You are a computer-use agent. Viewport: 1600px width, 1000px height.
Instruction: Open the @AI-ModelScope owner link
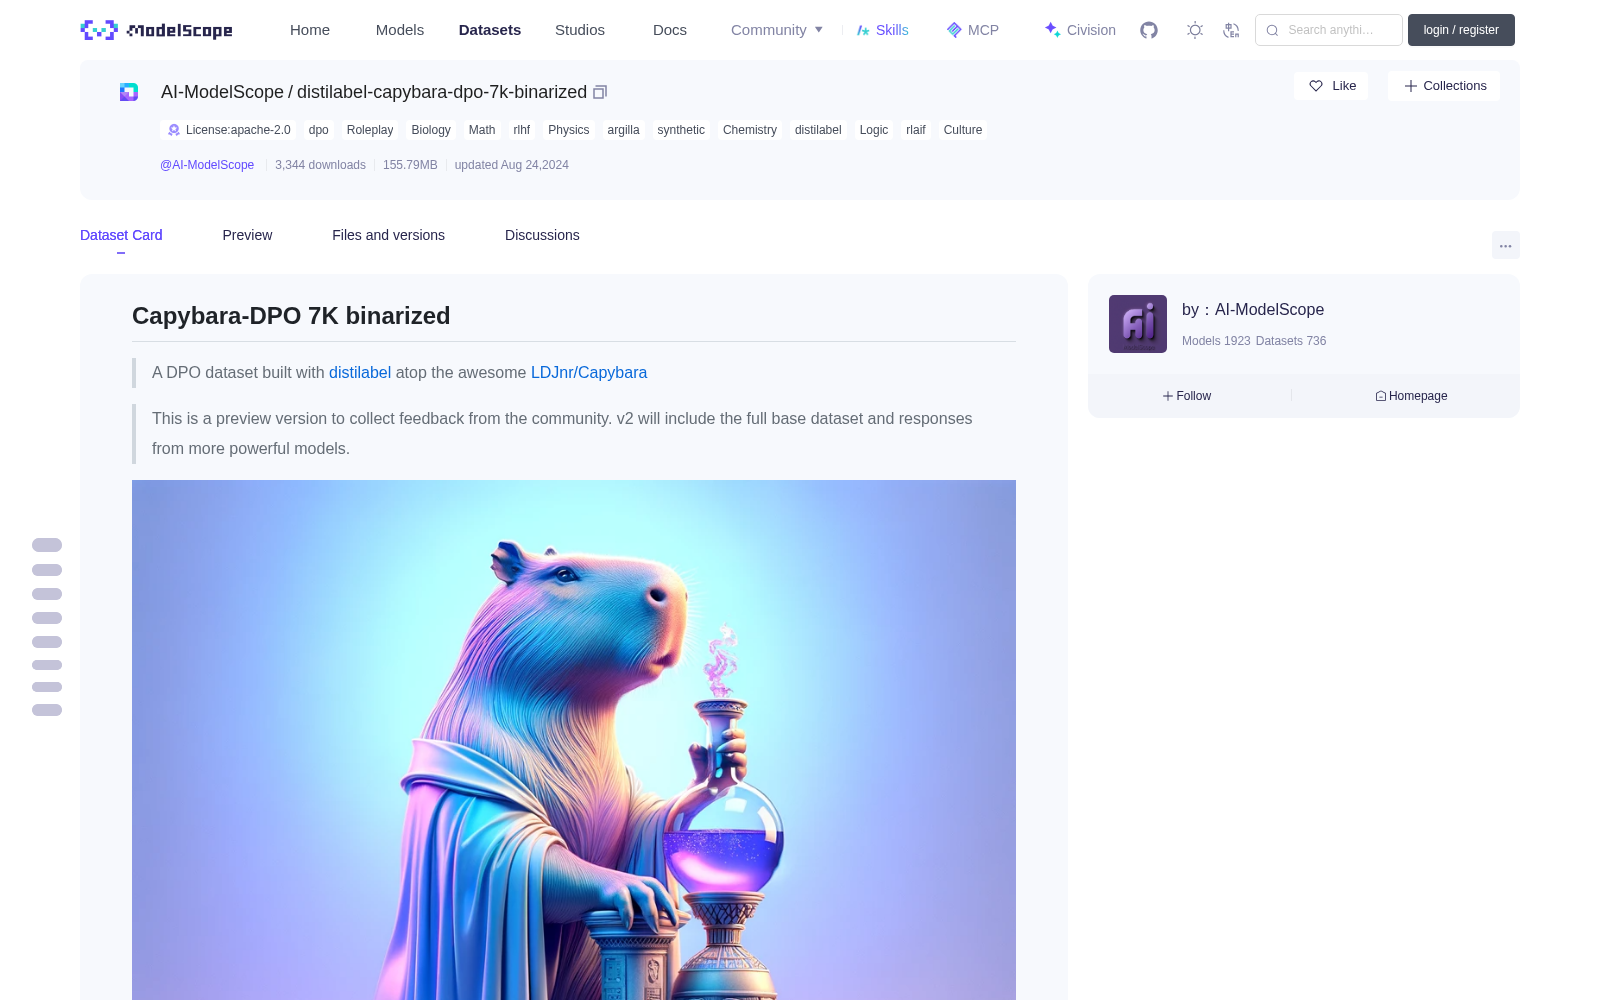[207, 165]
